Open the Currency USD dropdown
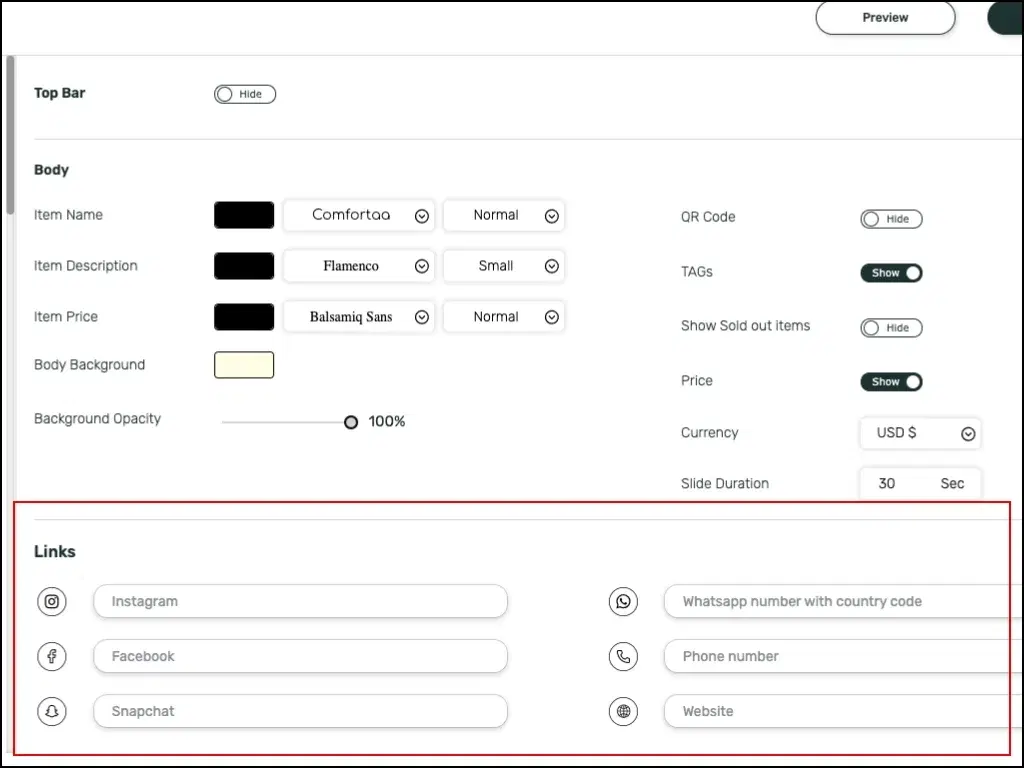 tap(920, 433)
